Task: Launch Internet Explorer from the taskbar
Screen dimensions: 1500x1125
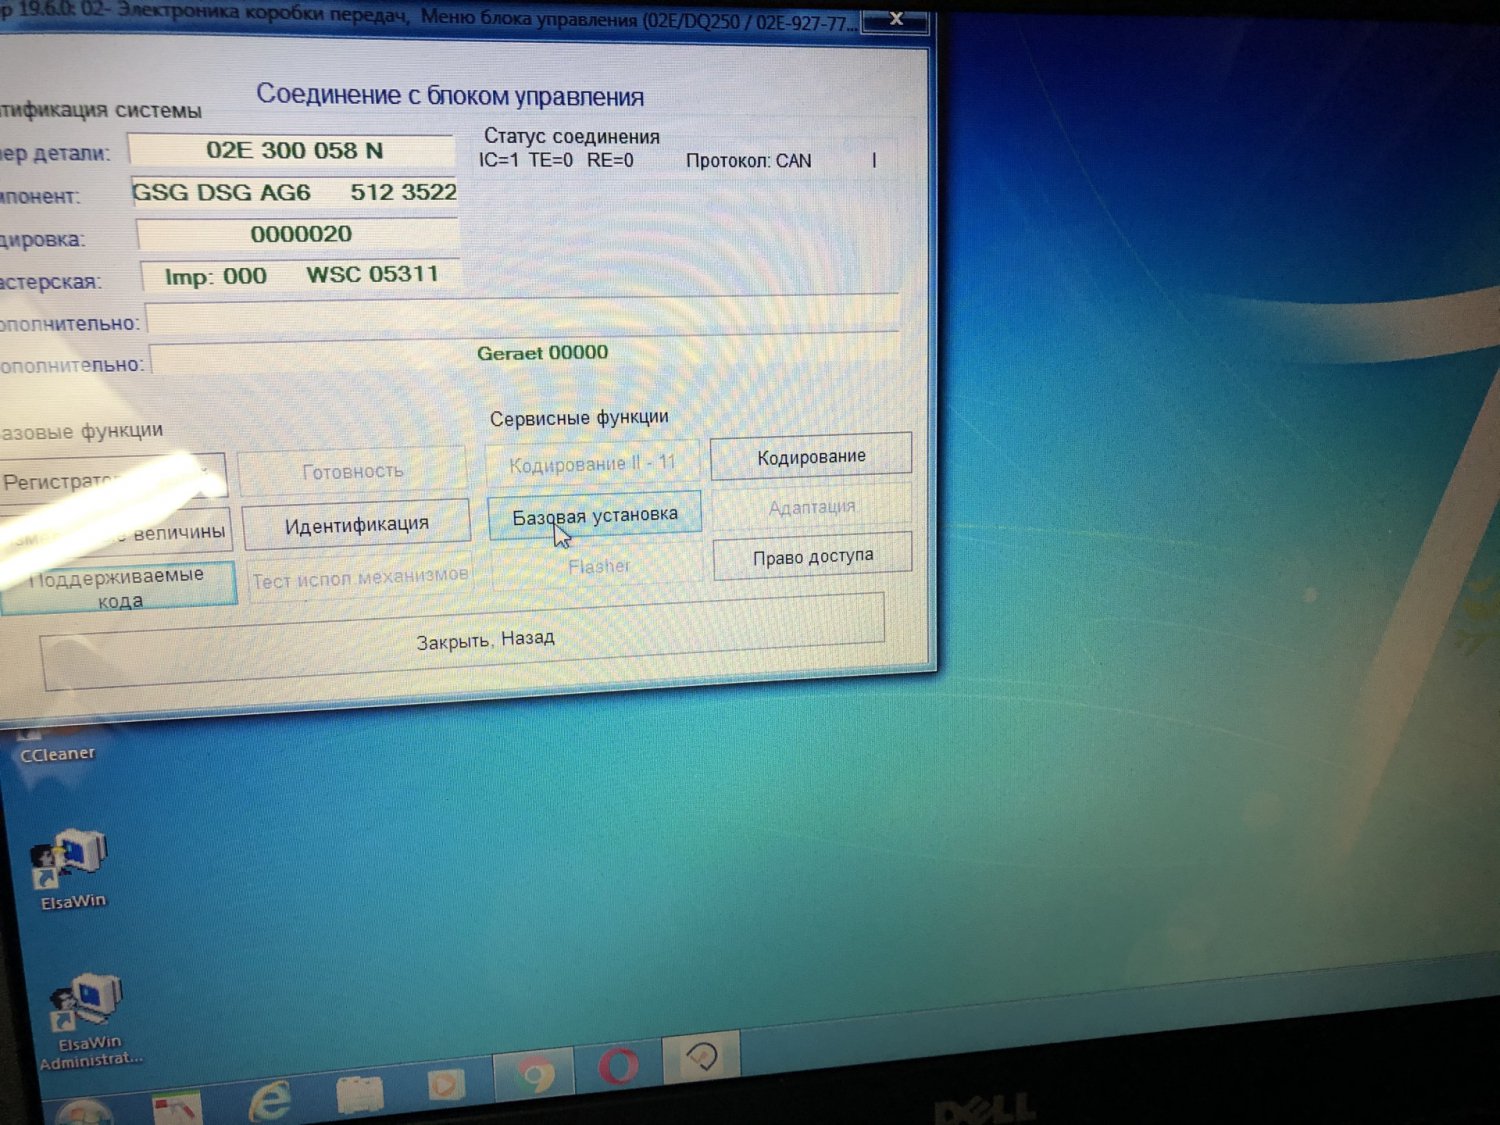Action: (x=270, y=1100)
